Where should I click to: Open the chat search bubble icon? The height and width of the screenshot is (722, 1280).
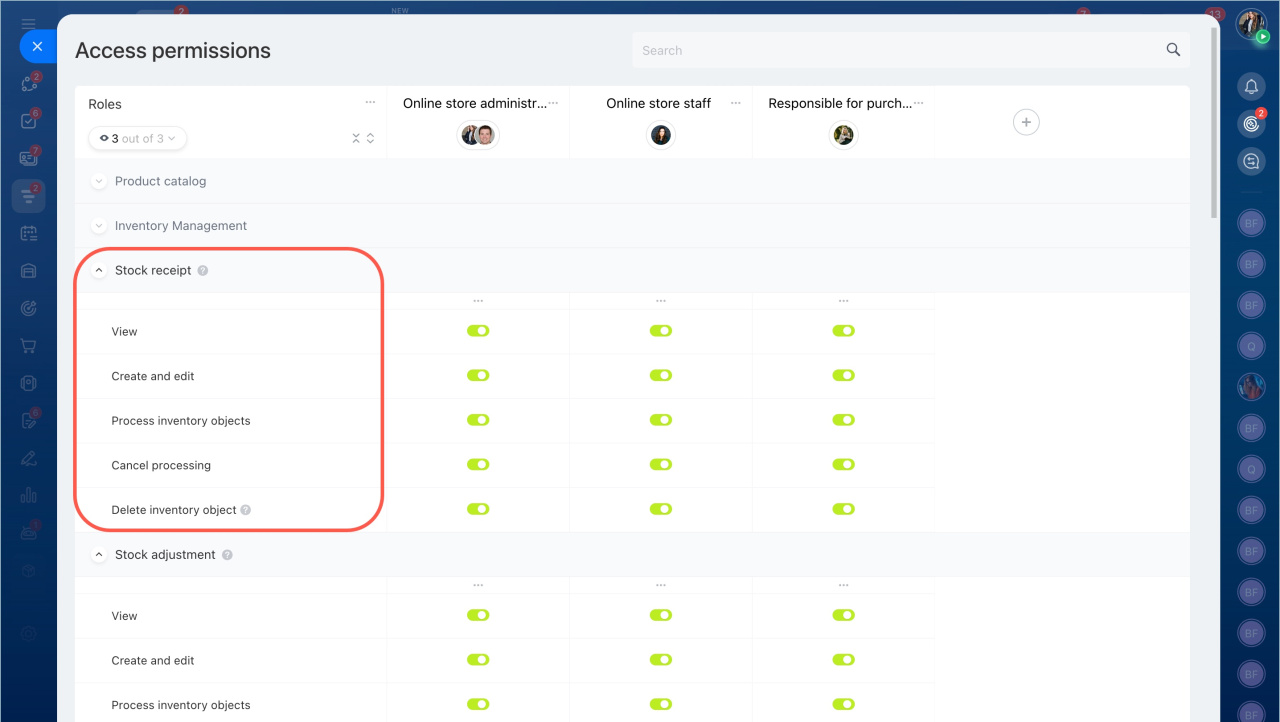(1251, 160)
